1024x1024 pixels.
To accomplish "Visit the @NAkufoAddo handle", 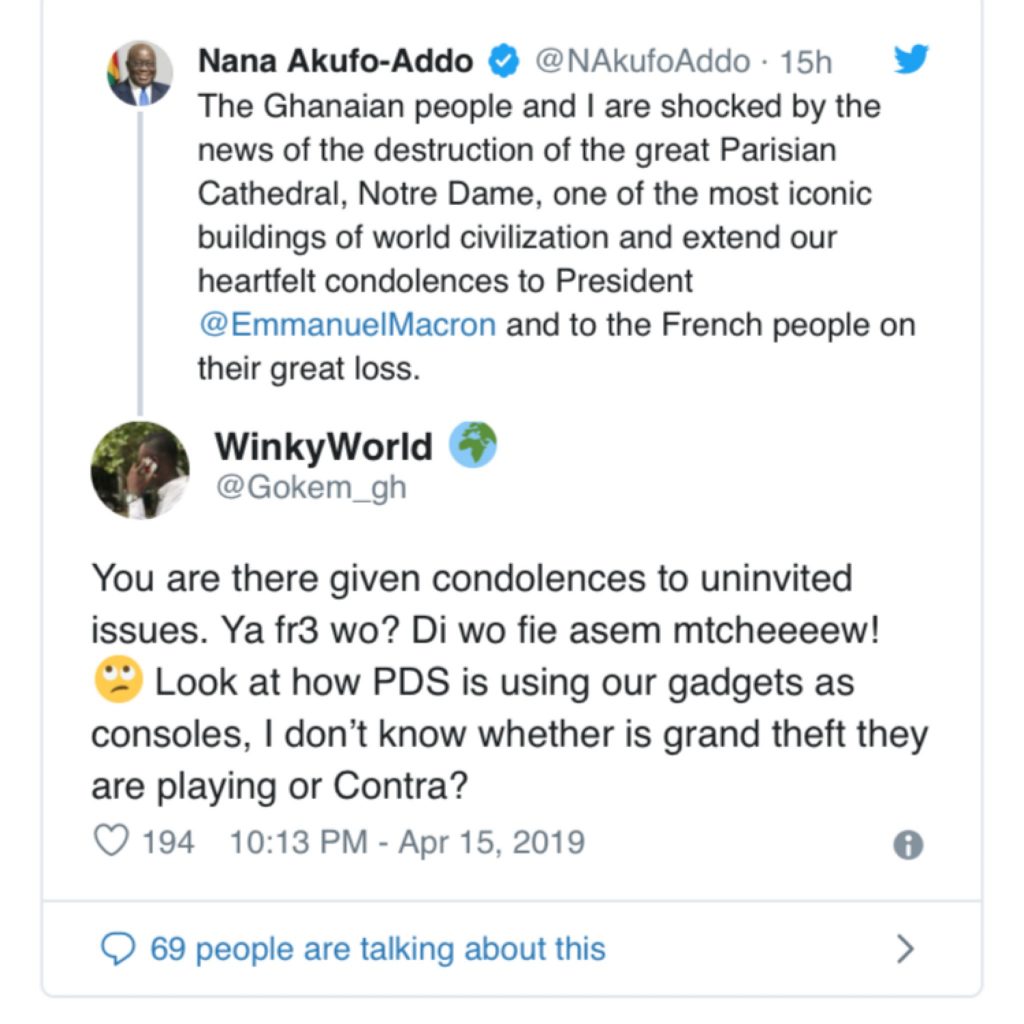I will (643, 62).
